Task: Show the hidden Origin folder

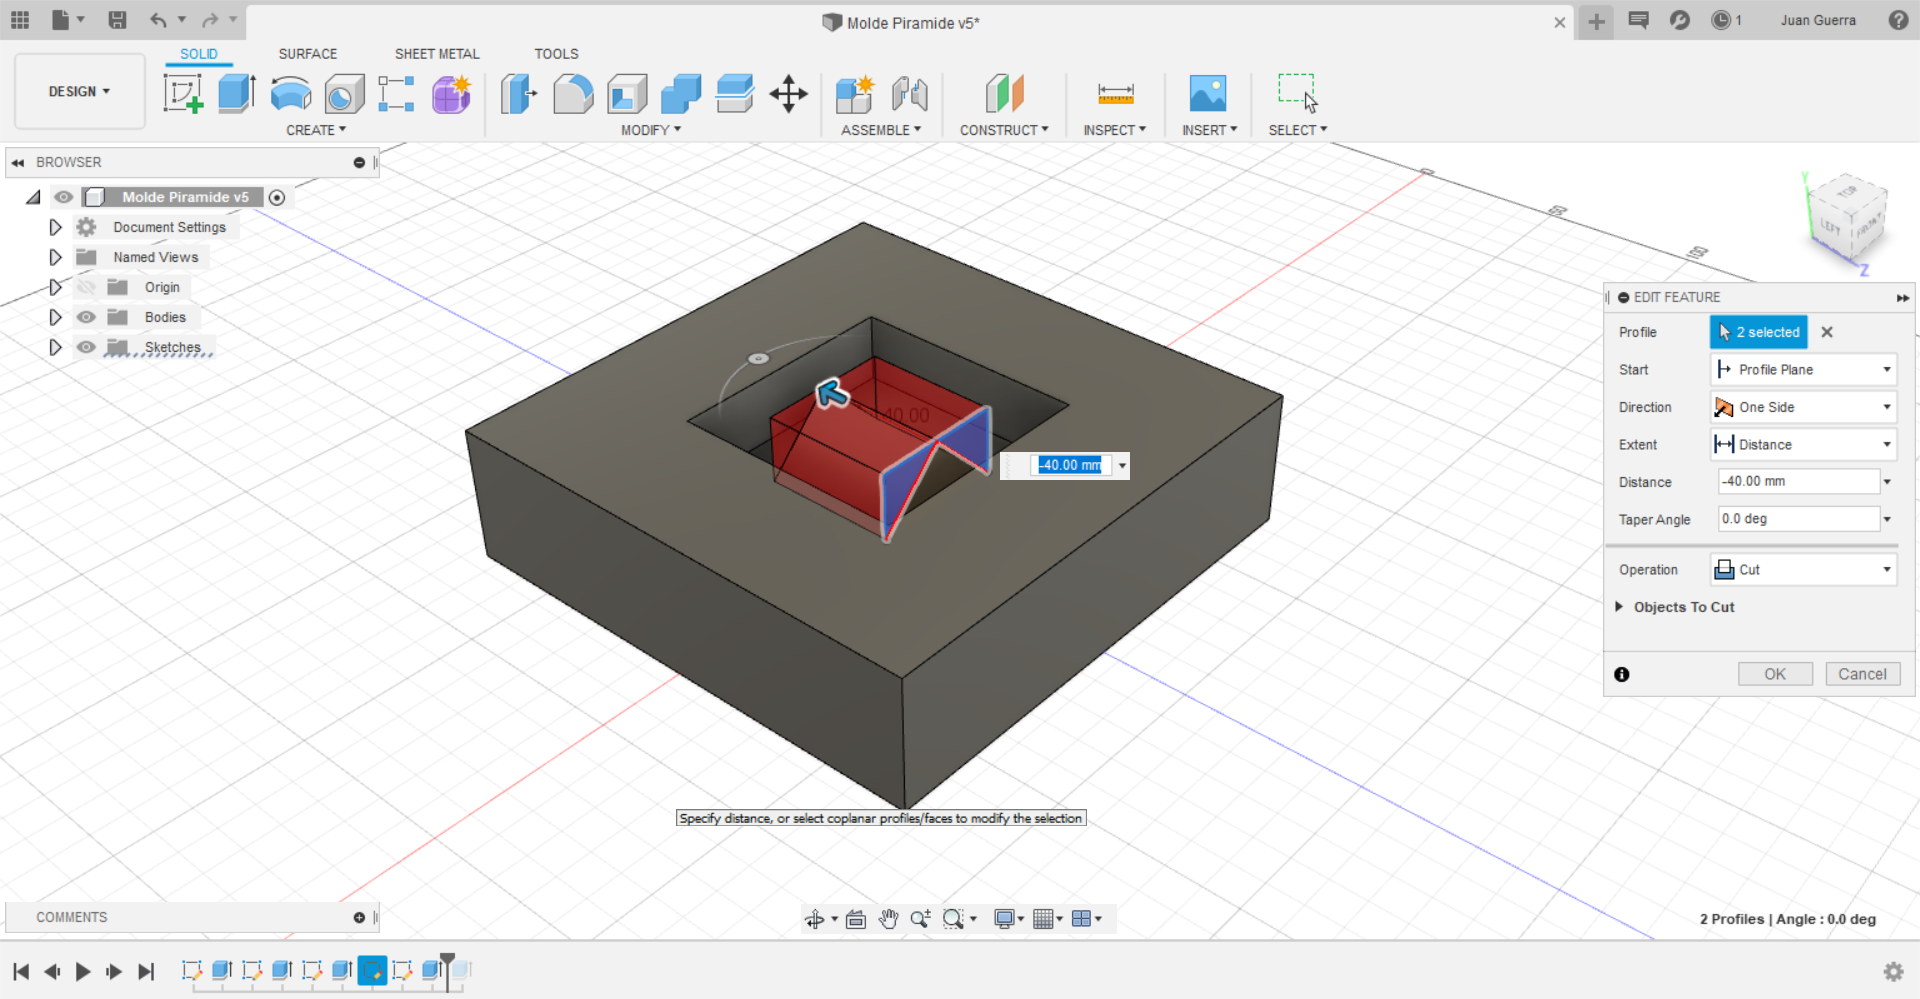Action: coord(87,287)
